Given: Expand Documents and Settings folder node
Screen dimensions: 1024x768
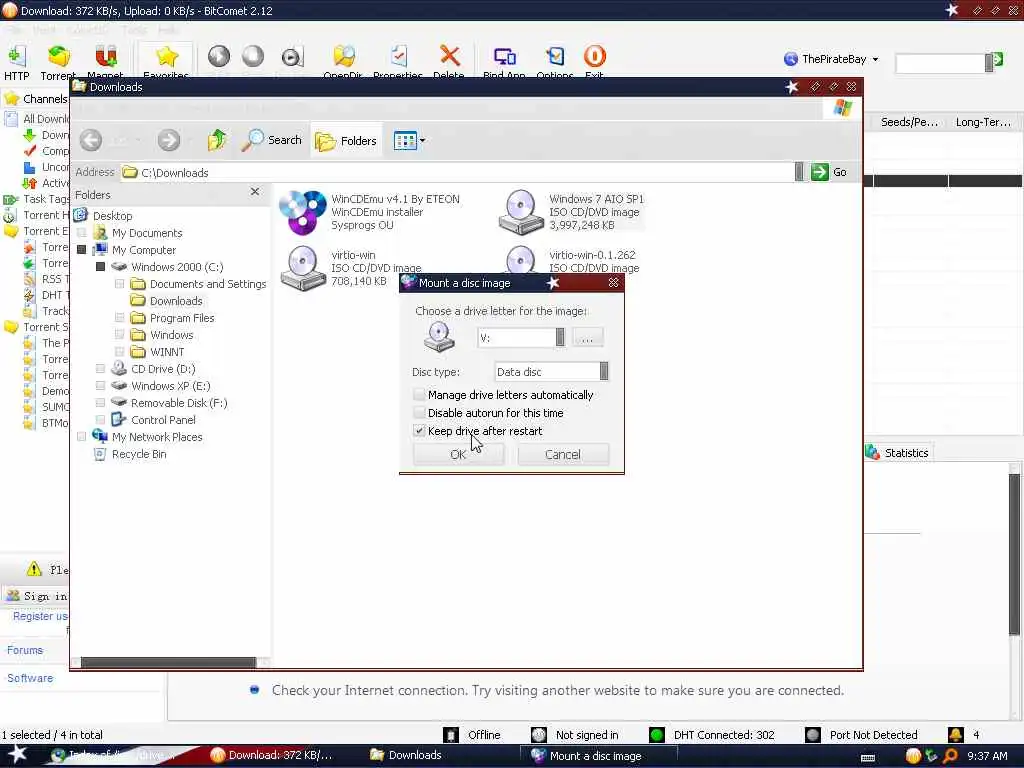Looking at the screenshot, I should 120,283.
